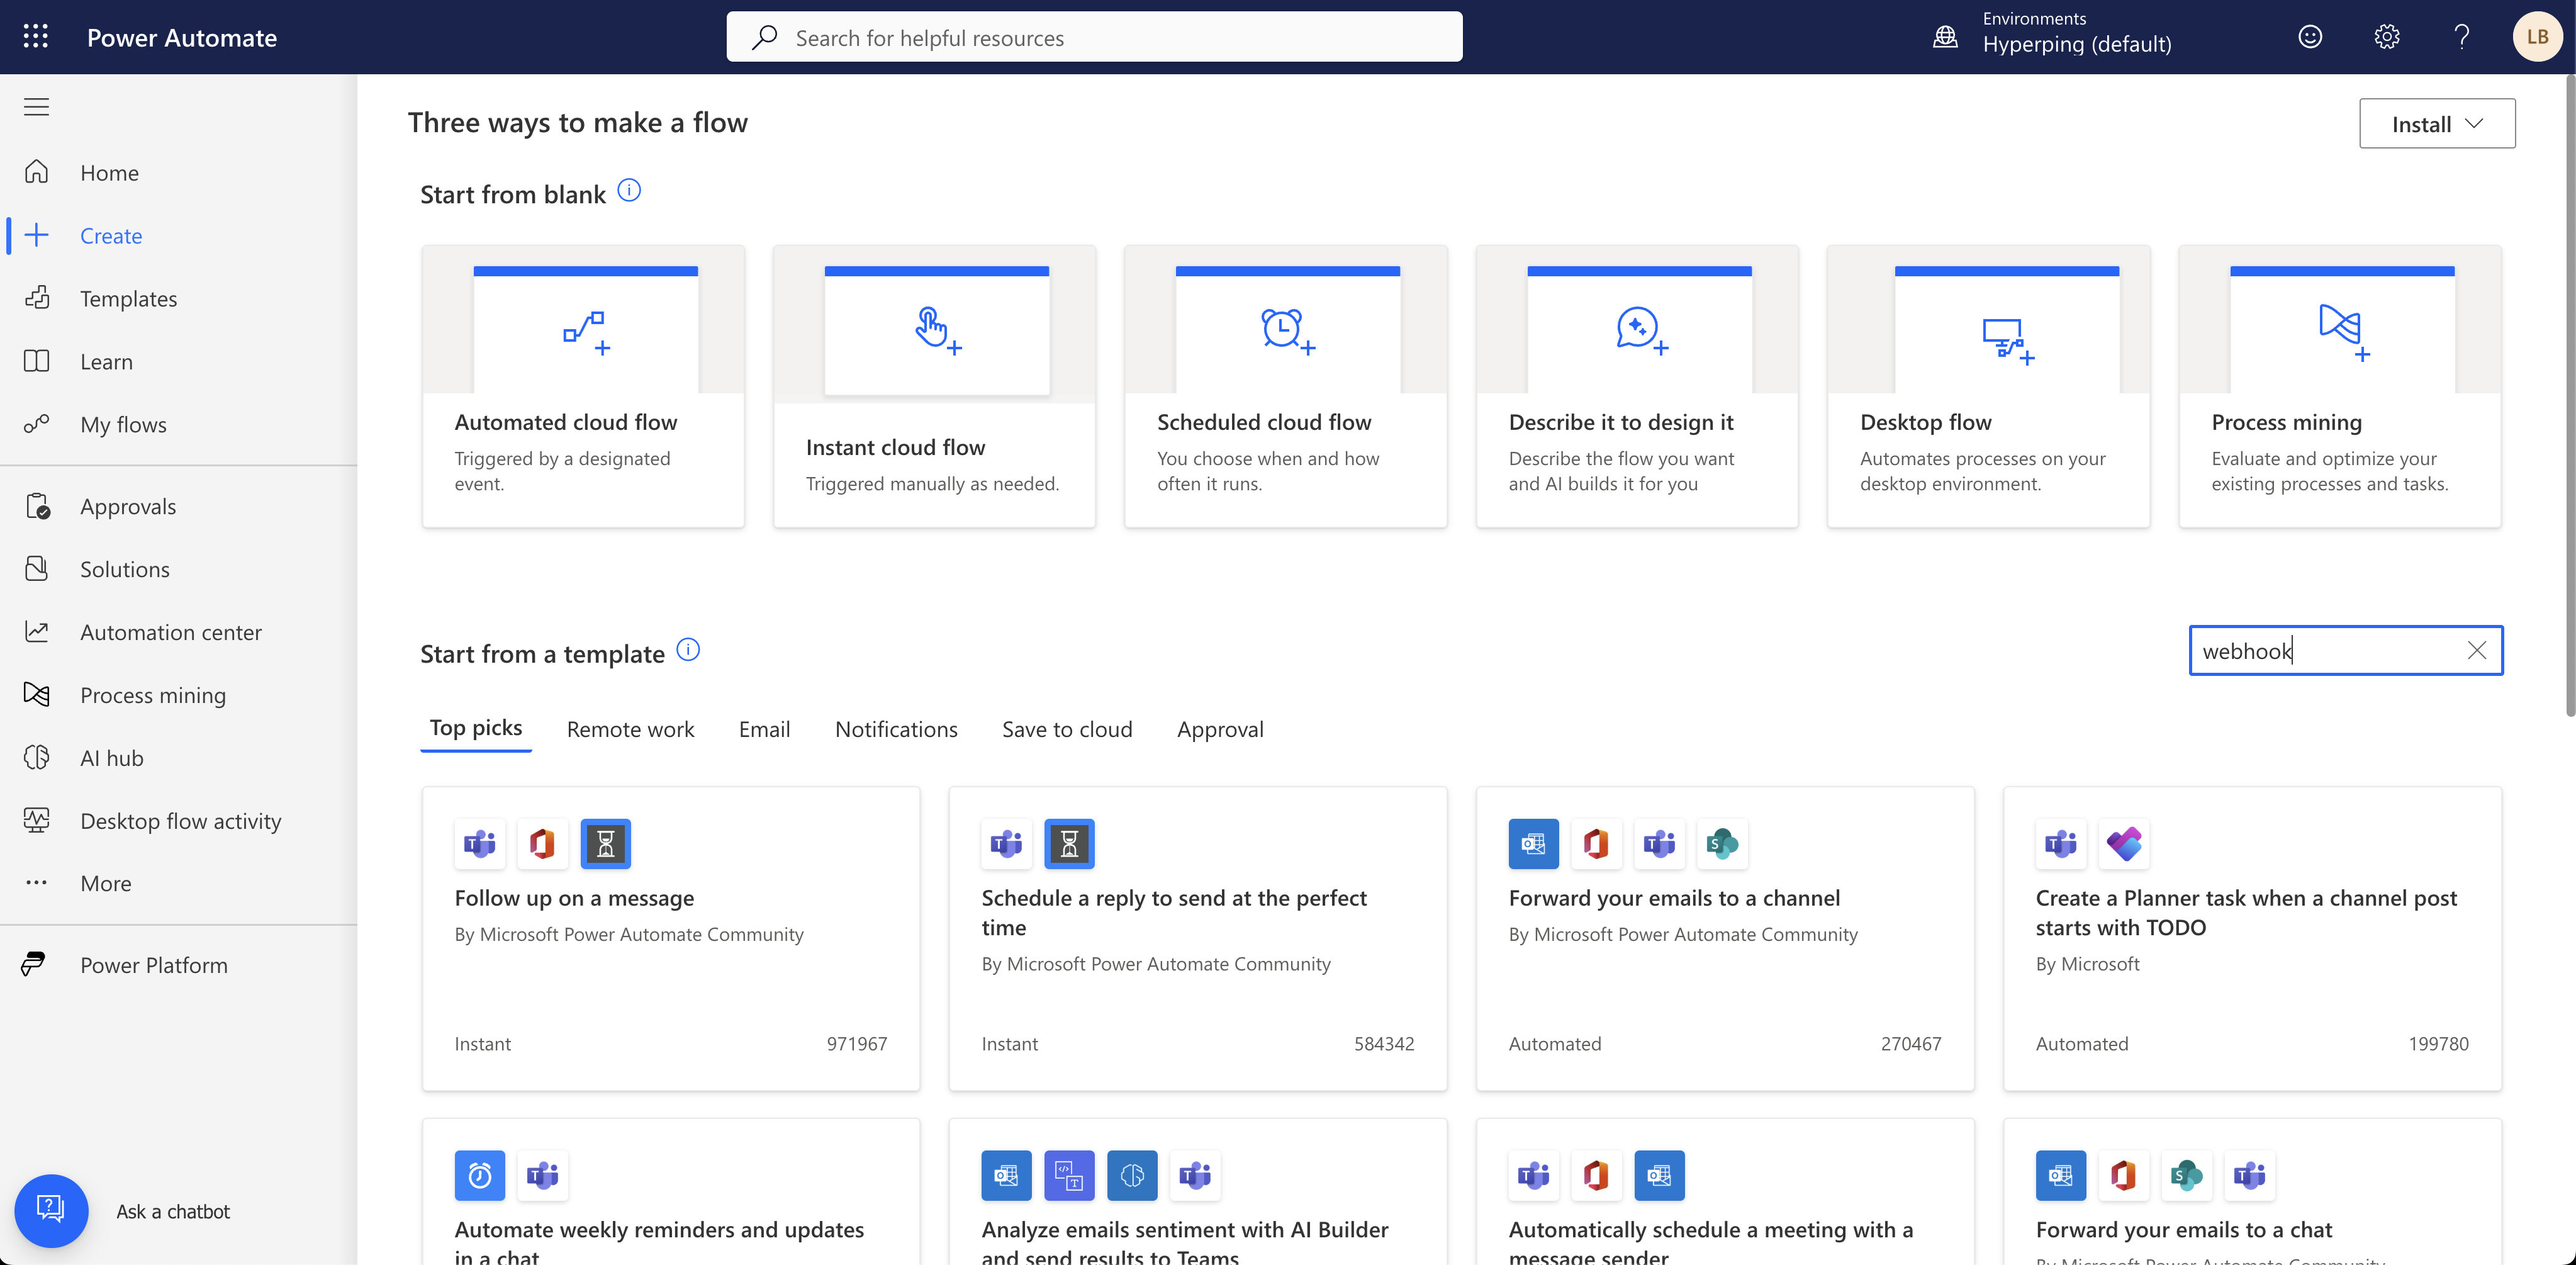Collapse the left navigation hamburger menu
Image resolution: width=2576 pixels, height=1265 pixels.
pyautogui.click(x=36, y=107)
